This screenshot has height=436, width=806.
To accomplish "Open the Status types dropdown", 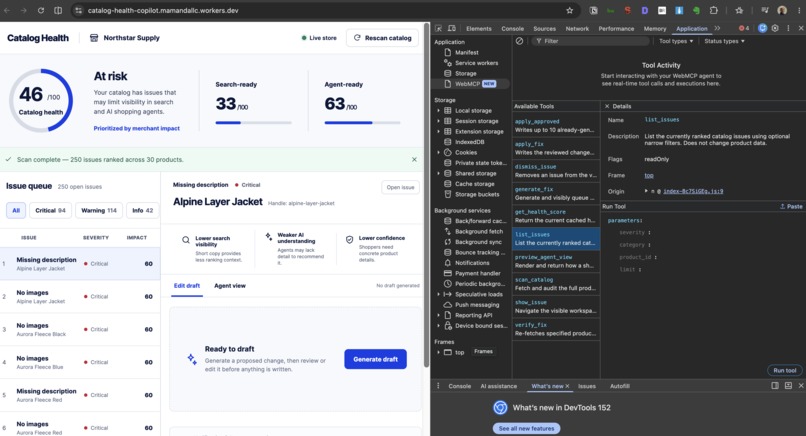I will coord(724,41).
